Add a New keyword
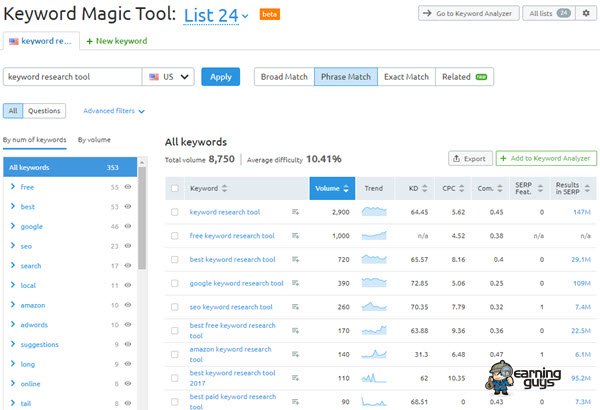The height and width of the screenshot is (410, 600). pos(117,41)
